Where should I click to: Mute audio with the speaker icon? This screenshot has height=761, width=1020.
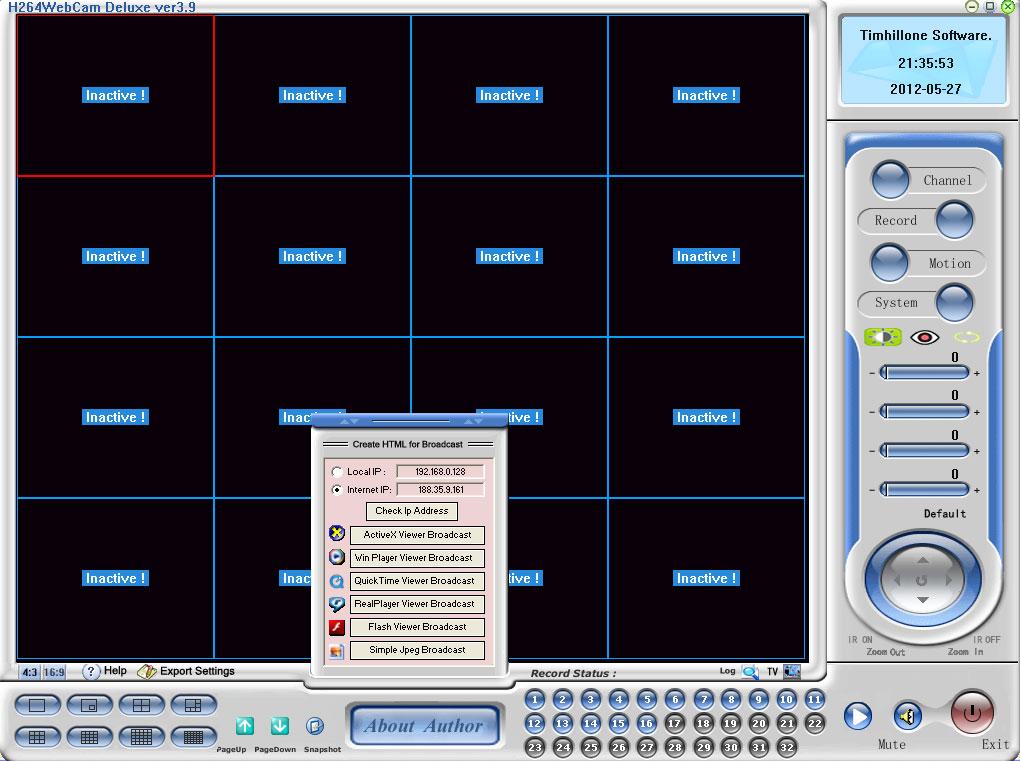(908, 716)
